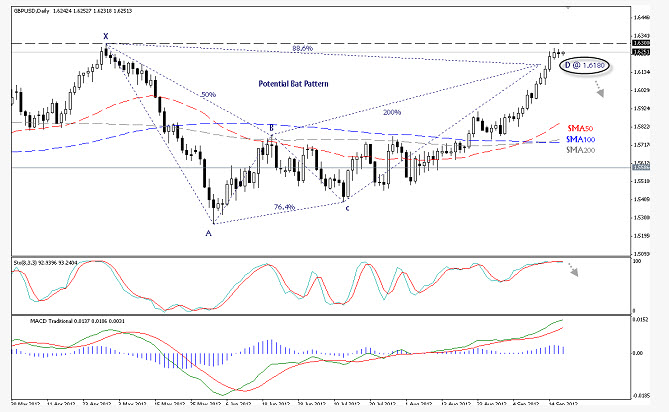This screenshot has height=412, width=669.
Task: Click the 'D @ 1.6180' oval callout
Action: (585, 65)
